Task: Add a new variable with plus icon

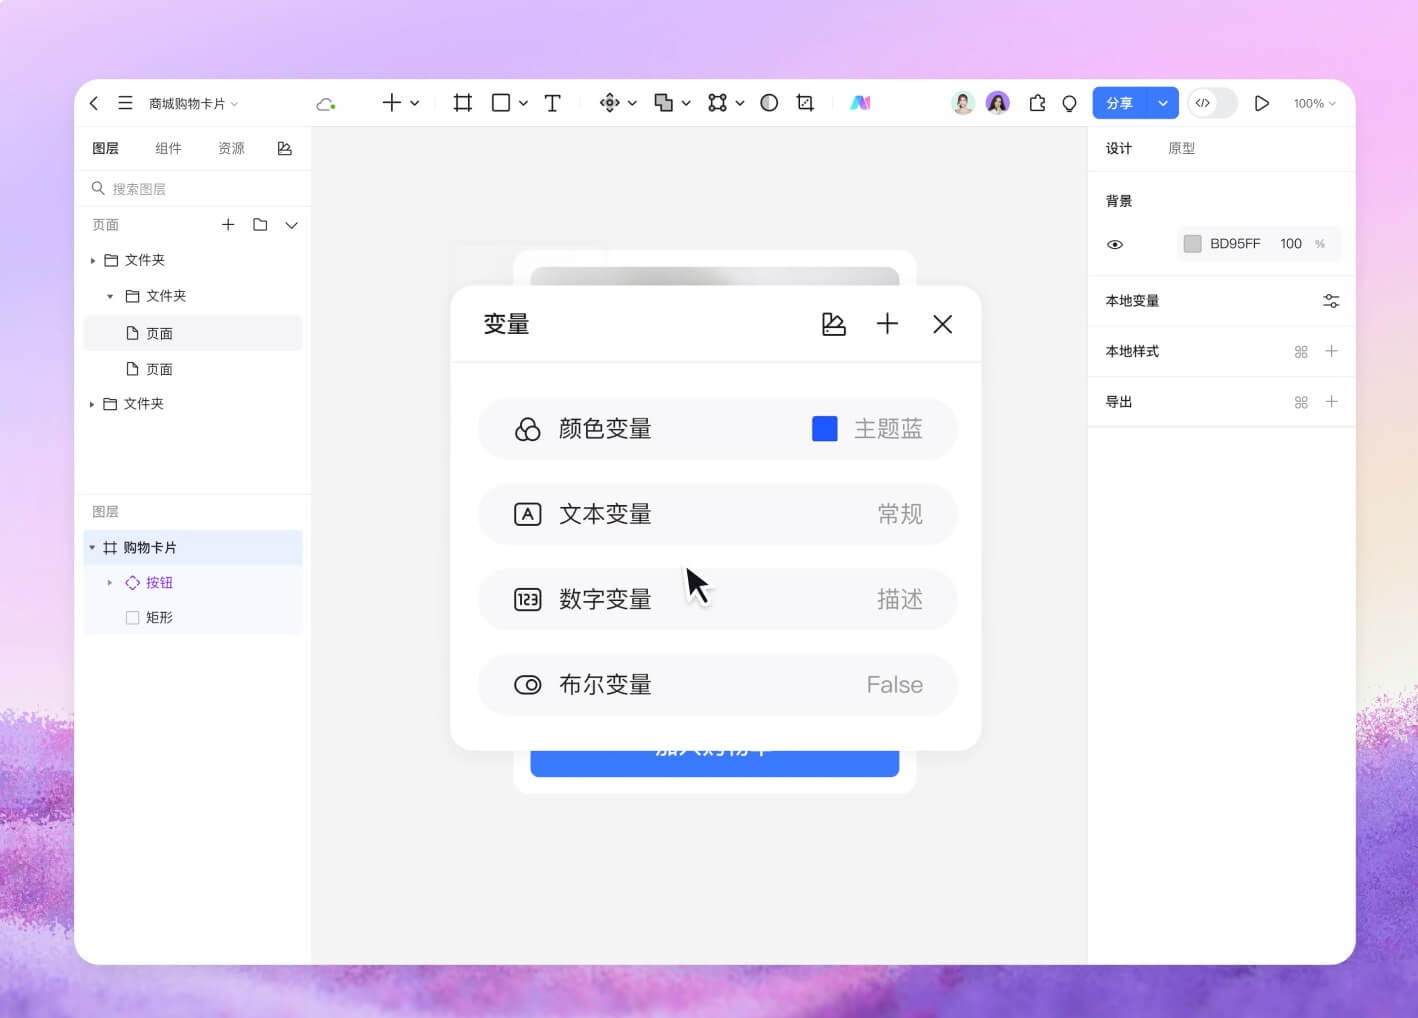Action: coord(887,324)
